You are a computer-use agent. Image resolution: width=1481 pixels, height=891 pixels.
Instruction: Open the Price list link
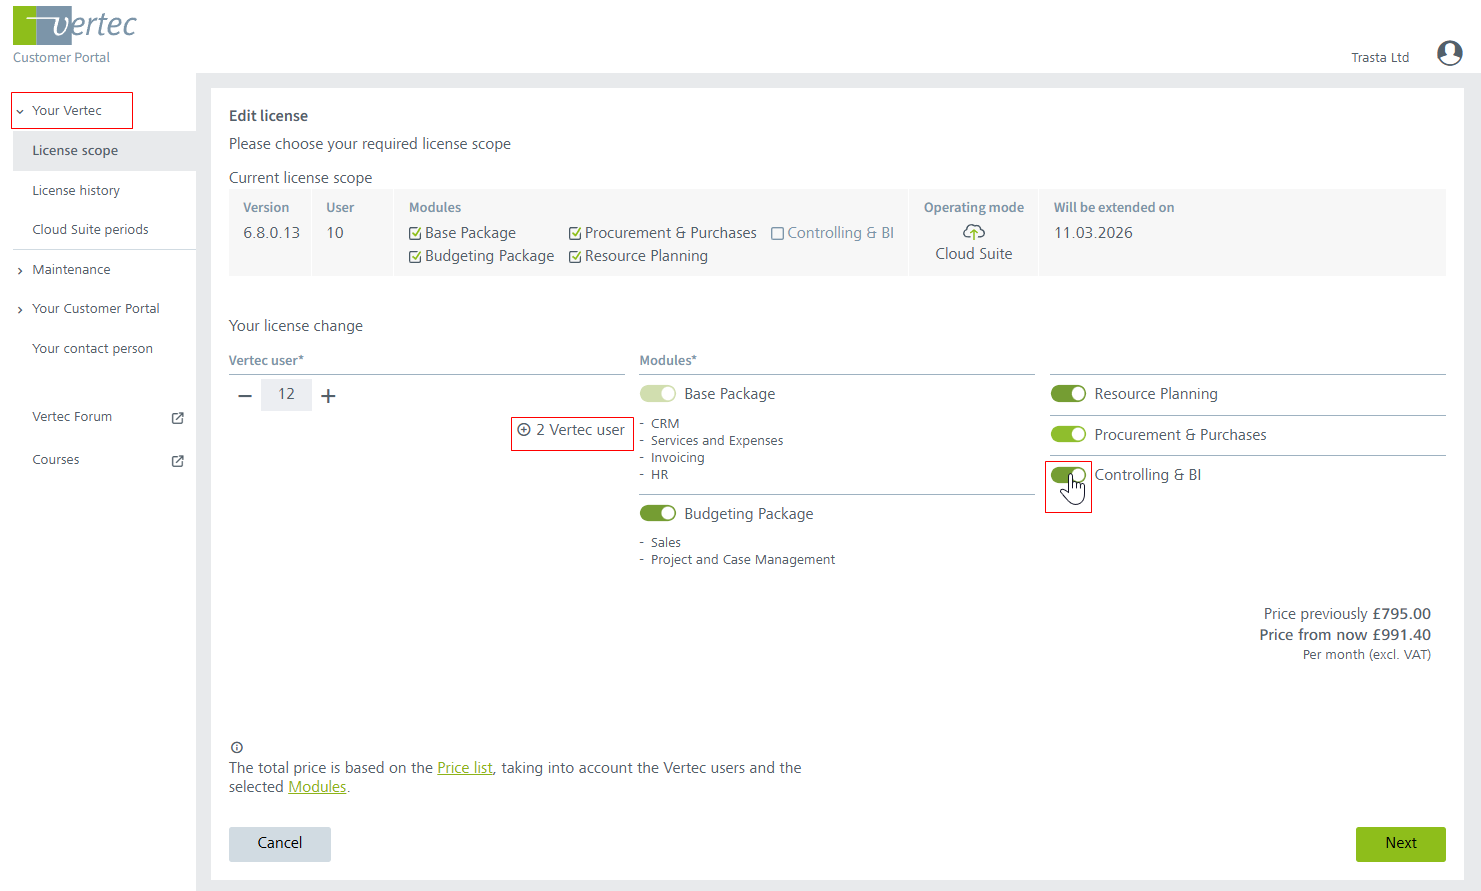point(465,768)
